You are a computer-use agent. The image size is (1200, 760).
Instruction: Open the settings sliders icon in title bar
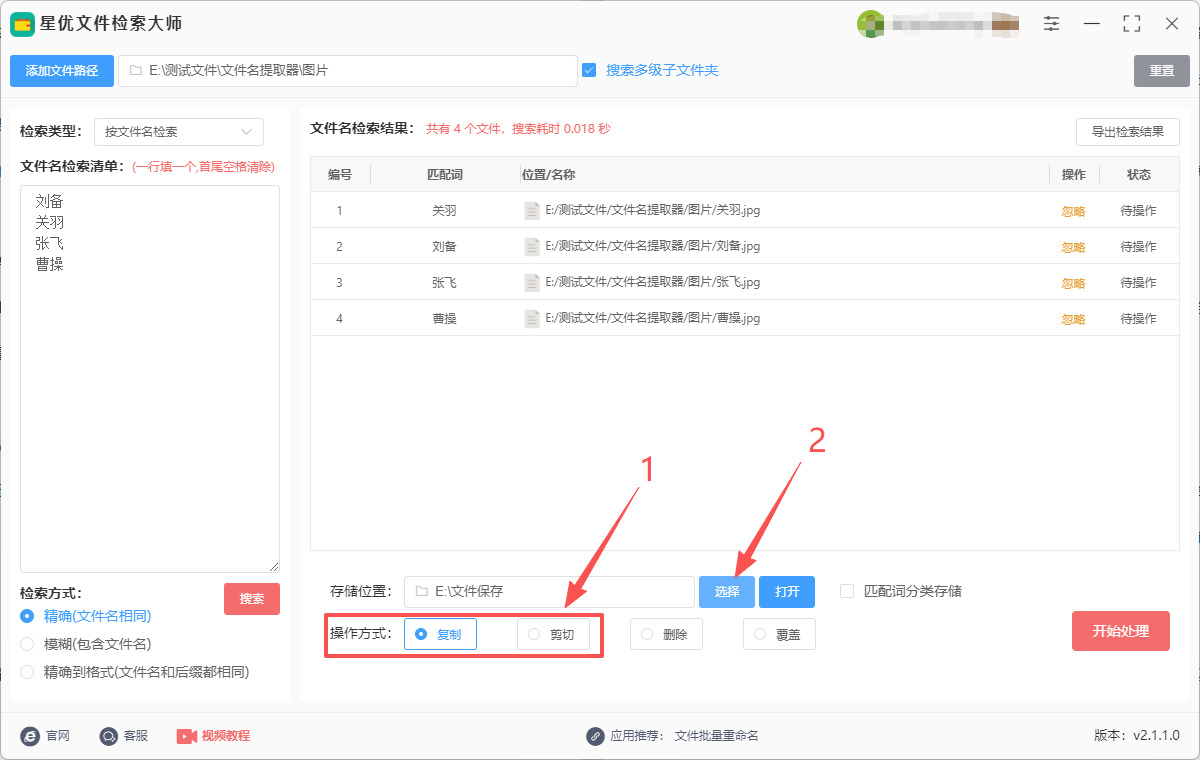pos(1051,24)
